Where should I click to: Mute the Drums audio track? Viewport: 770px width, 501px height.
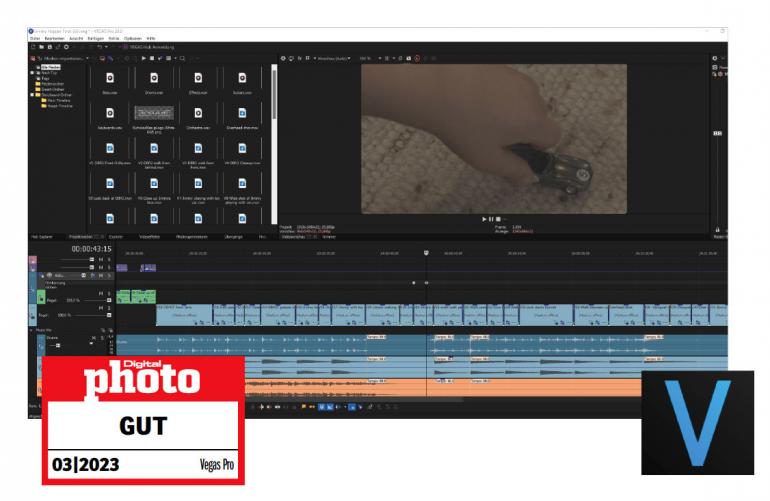[94, 338]
